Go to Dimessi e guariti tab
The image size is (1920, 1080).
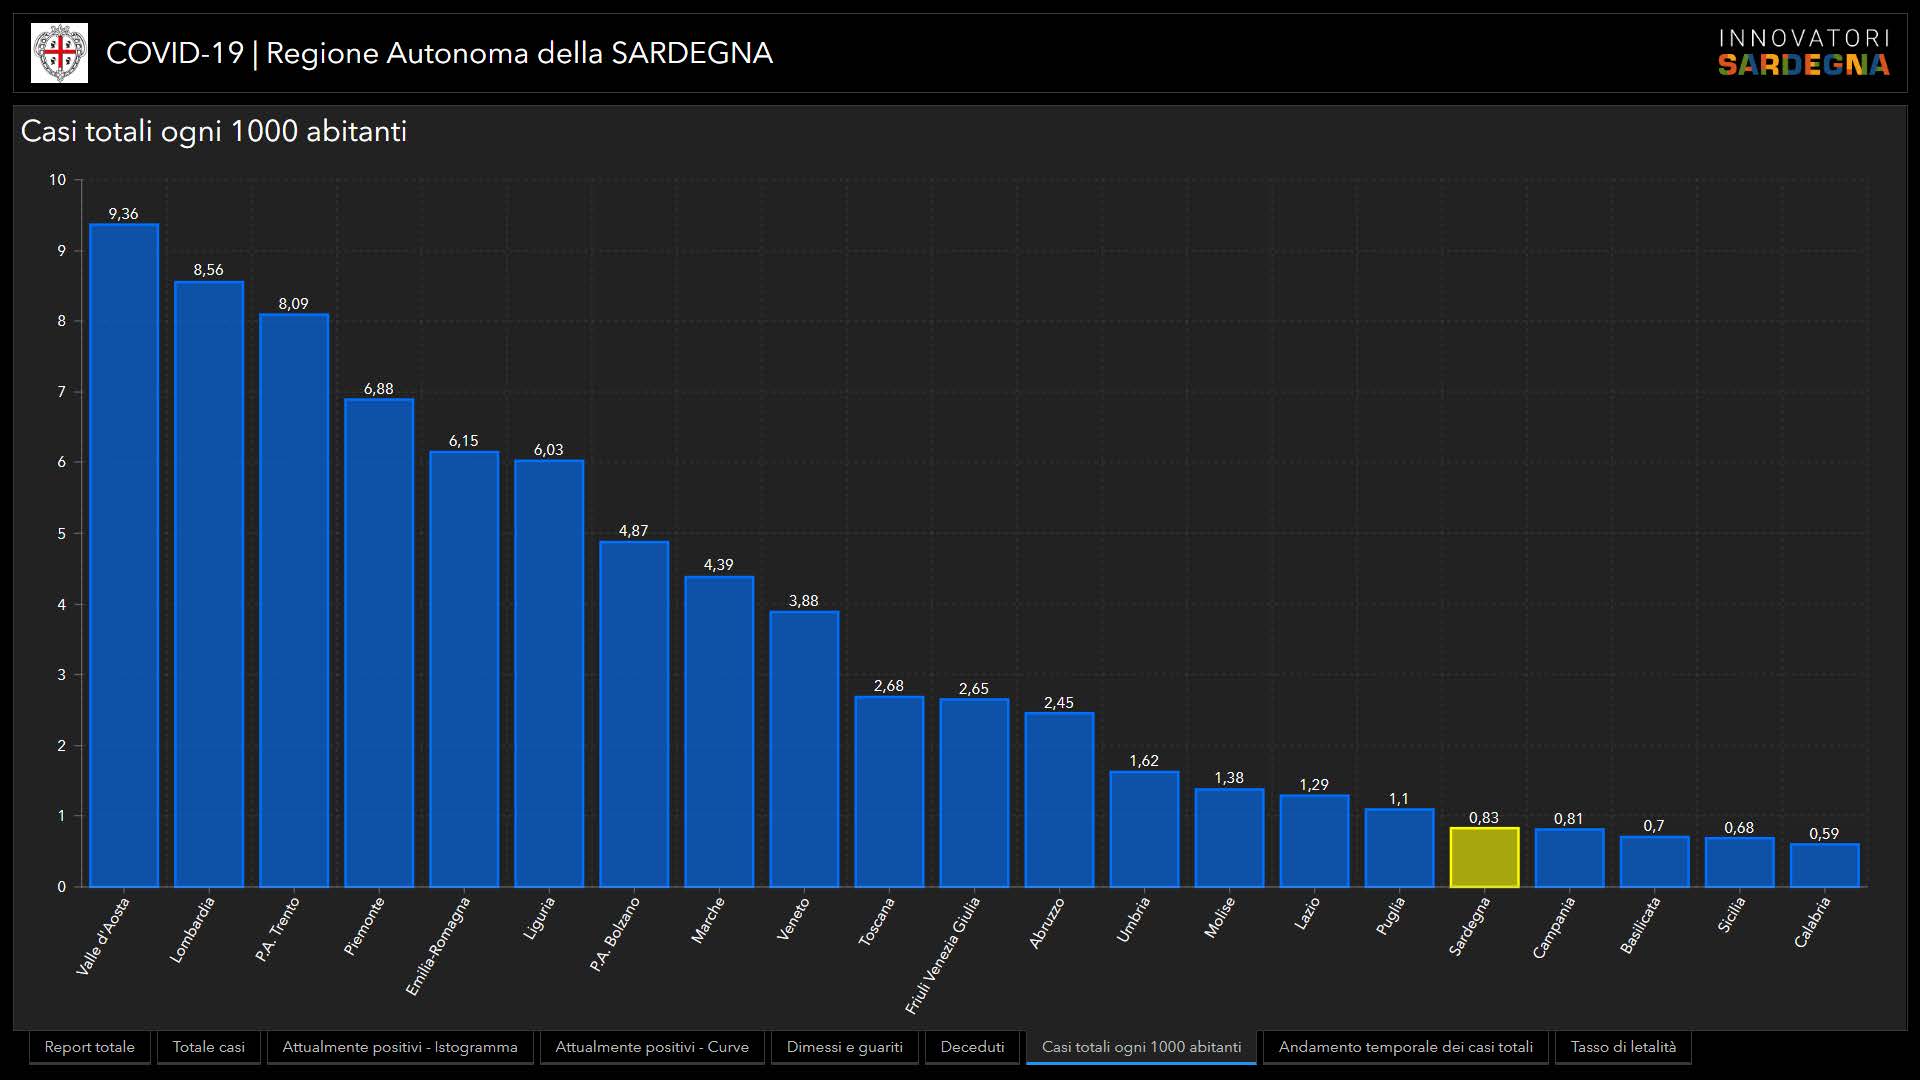click(x=844, y=1047)
